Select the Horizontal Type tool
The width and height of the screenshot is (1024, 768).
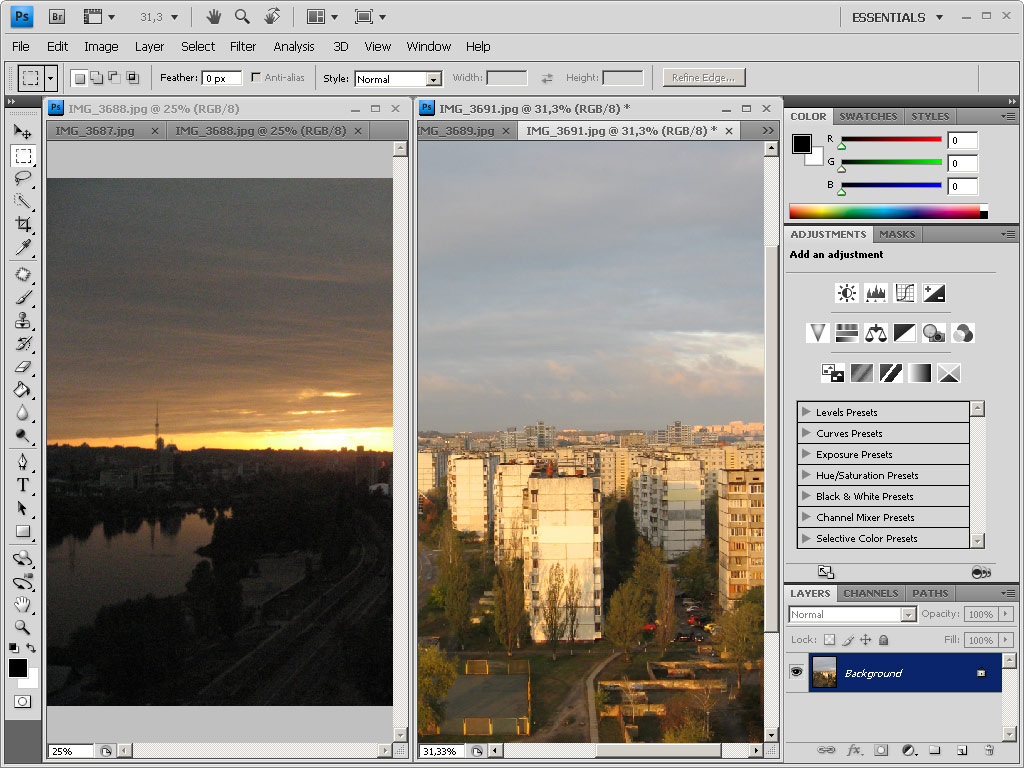point(22,485)
